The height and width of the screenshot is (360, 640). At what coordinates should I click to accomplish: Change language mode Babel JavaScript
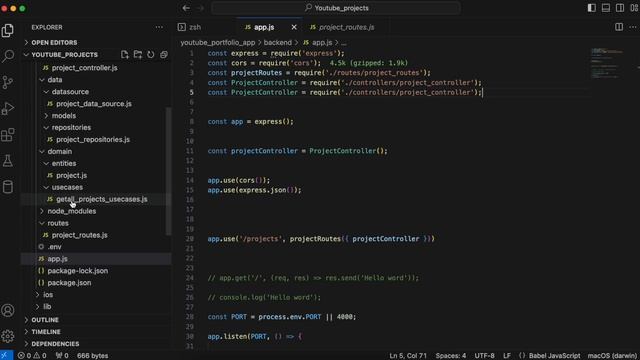pos(554,356)
